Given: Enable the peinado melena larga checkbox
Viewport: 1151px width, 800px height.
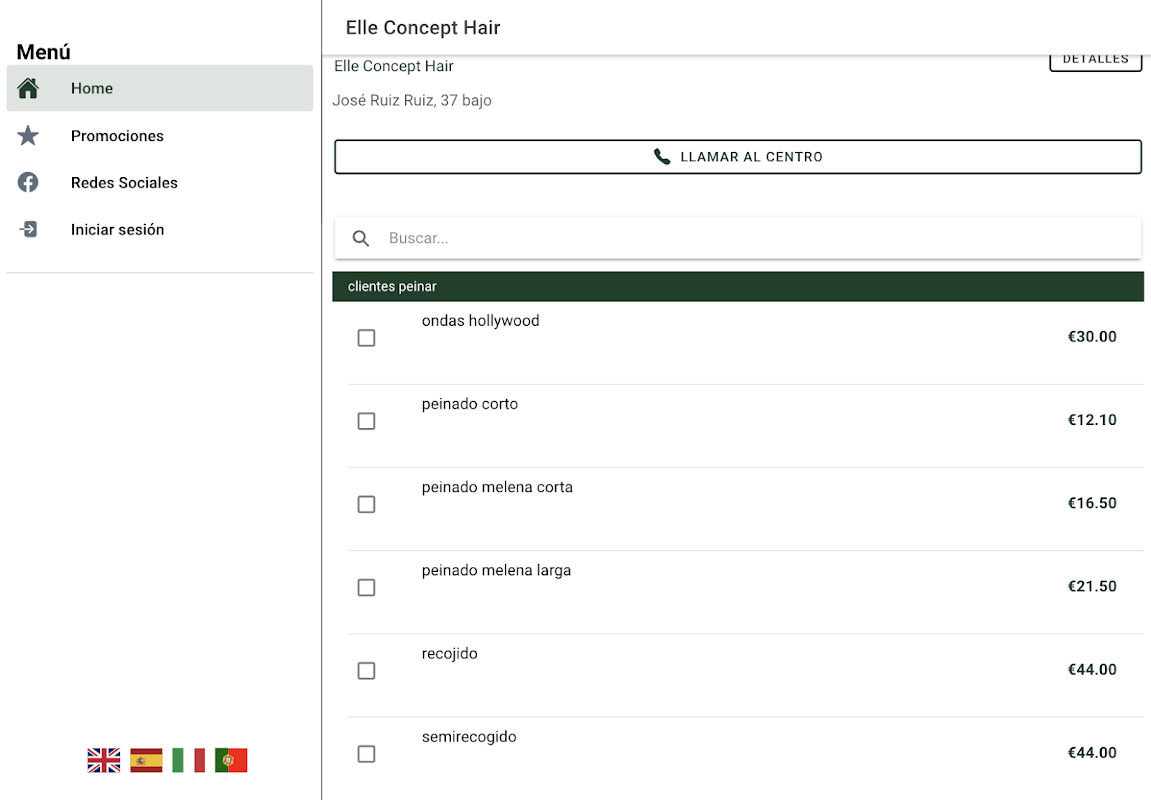Looking at the screenshot, I should point(366,587).
